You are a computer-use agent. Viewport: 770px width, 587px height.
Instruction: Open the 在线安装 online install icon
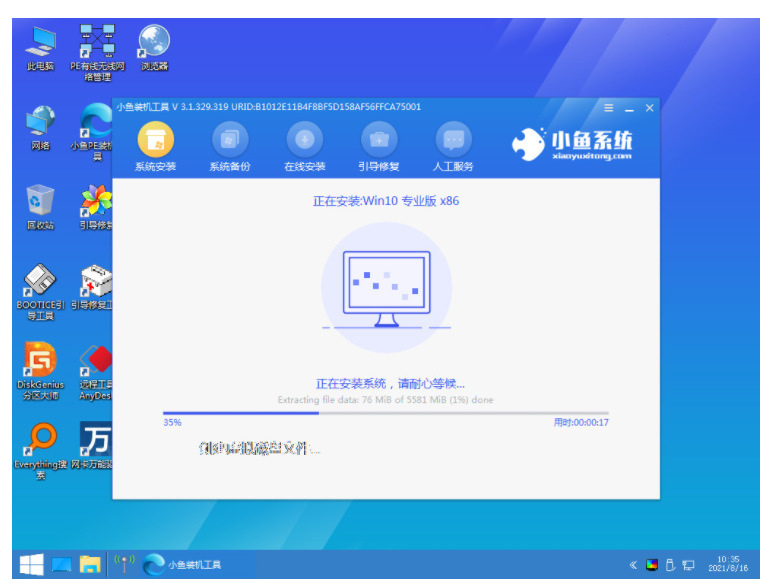pyautogui.click(x=304, y=146)
